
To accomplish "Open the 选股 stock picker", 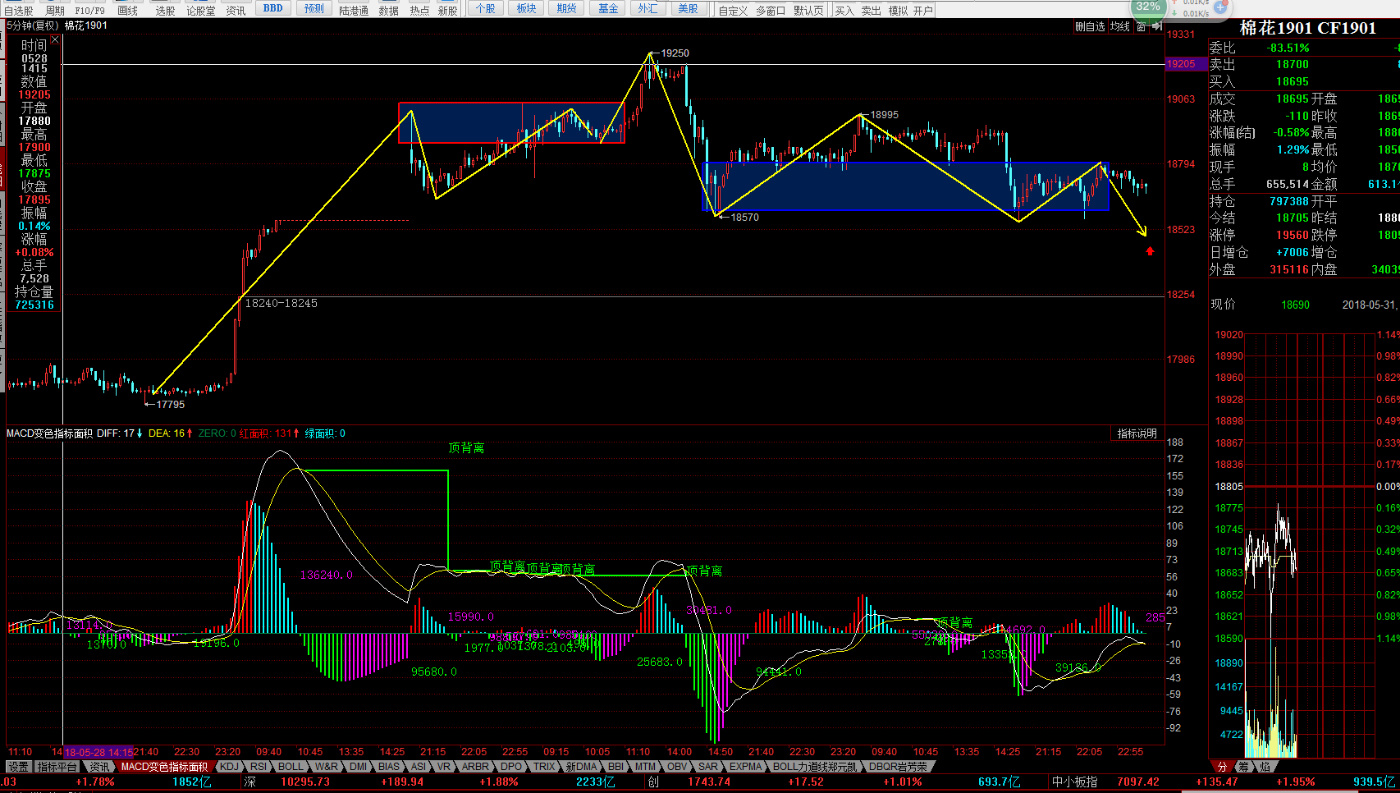I will tap(165, 10).
